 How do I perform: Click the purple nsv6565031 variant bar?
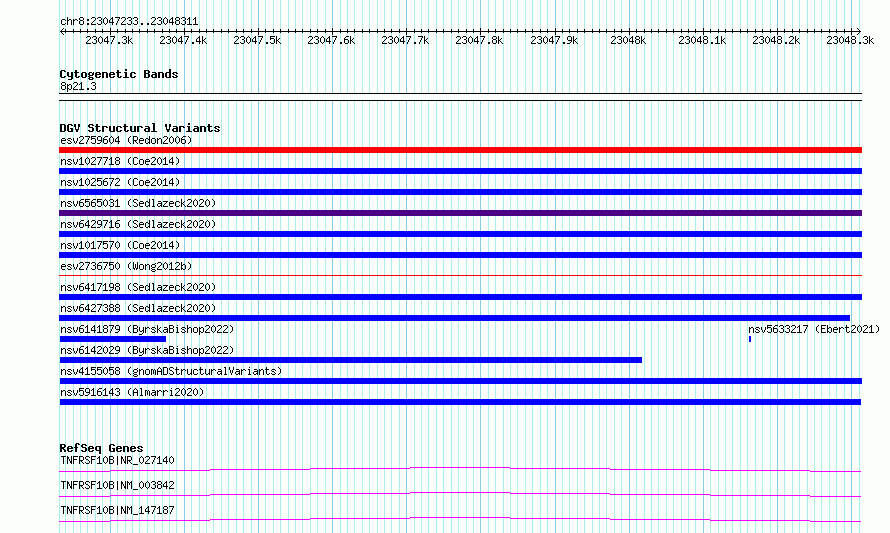click(x=460, y=213)
